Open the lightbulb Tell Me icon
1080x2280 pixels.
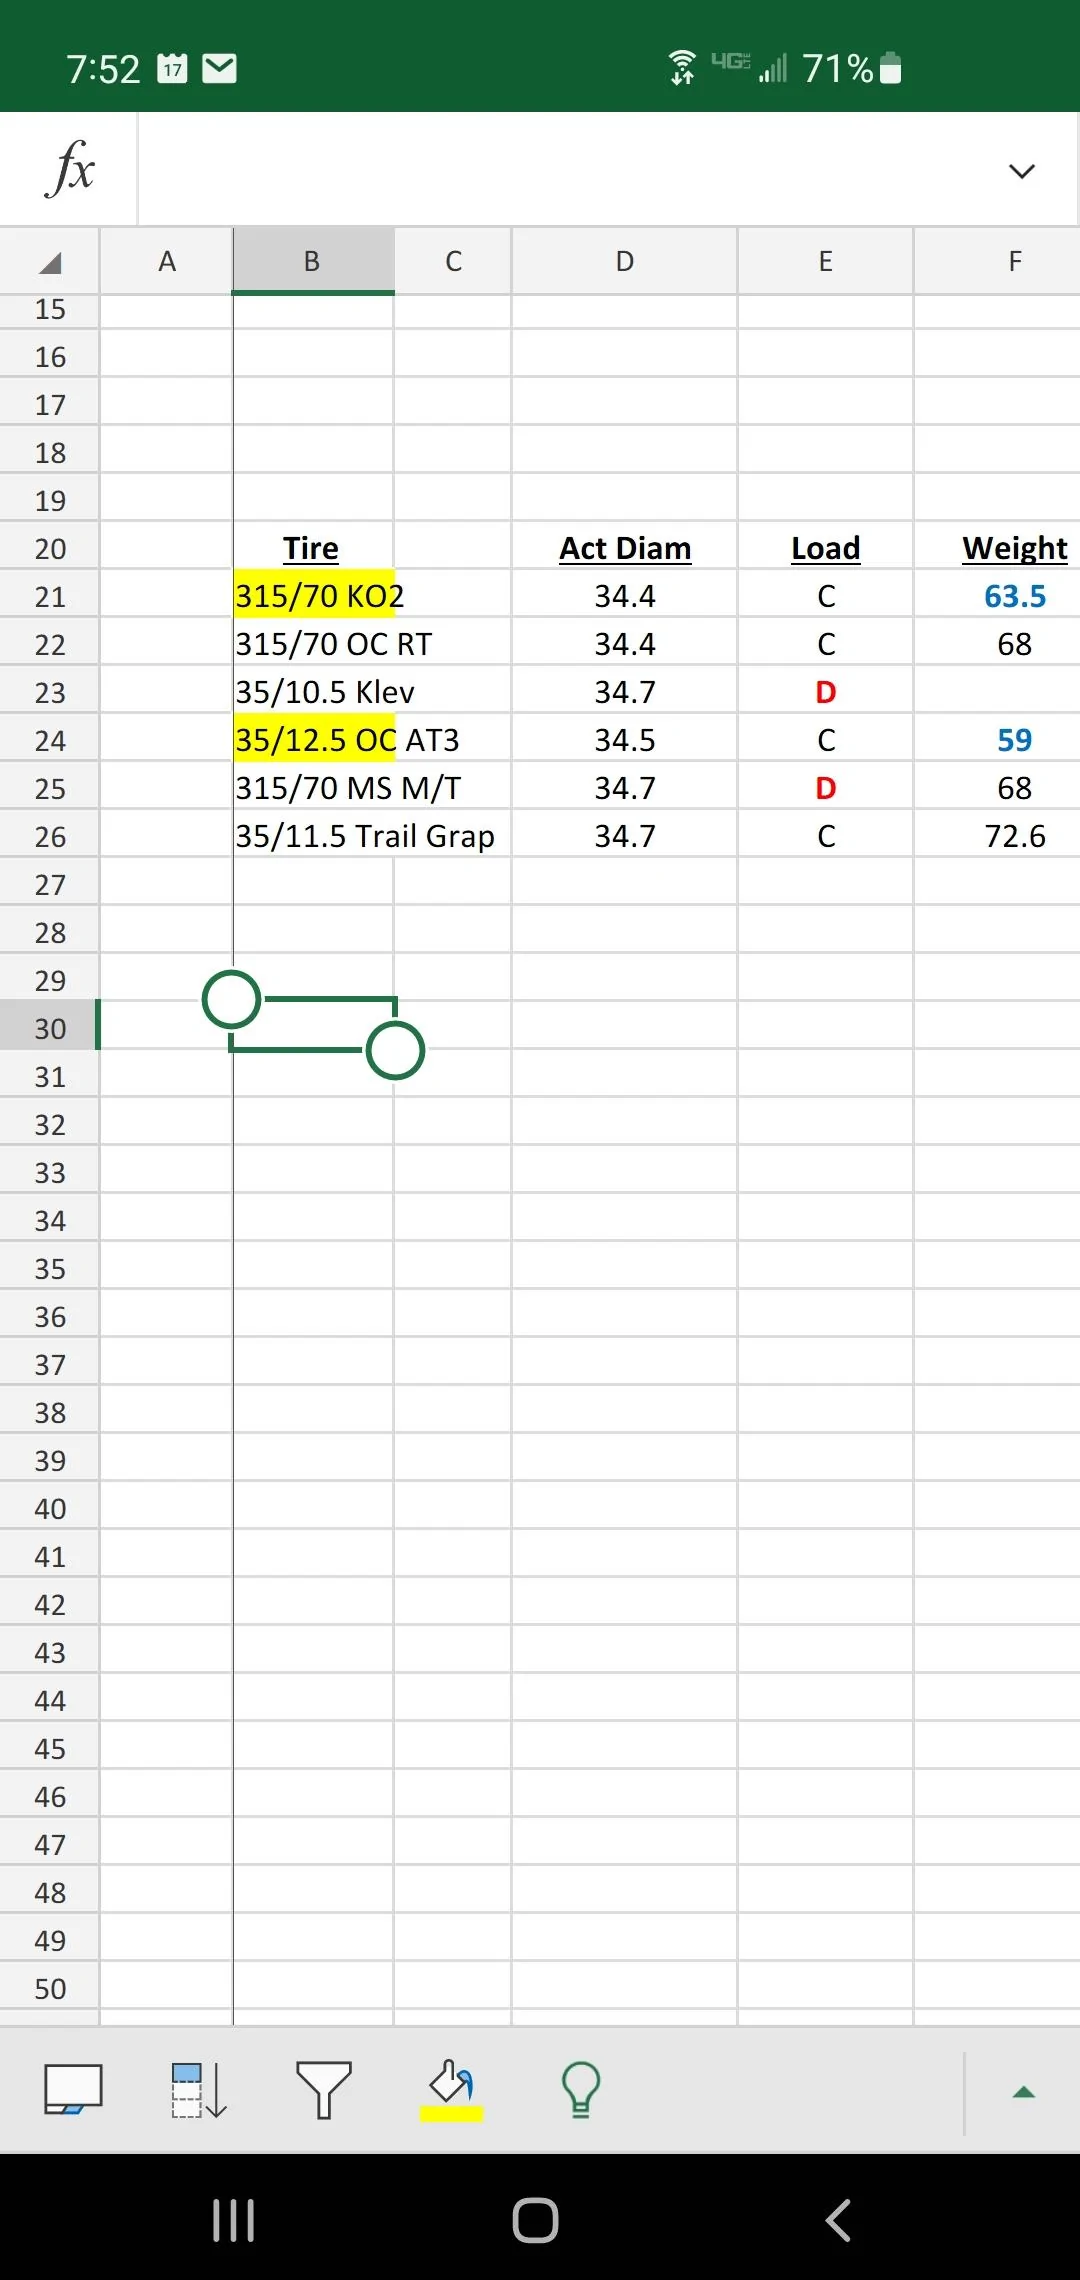(x=581, y=2090)
